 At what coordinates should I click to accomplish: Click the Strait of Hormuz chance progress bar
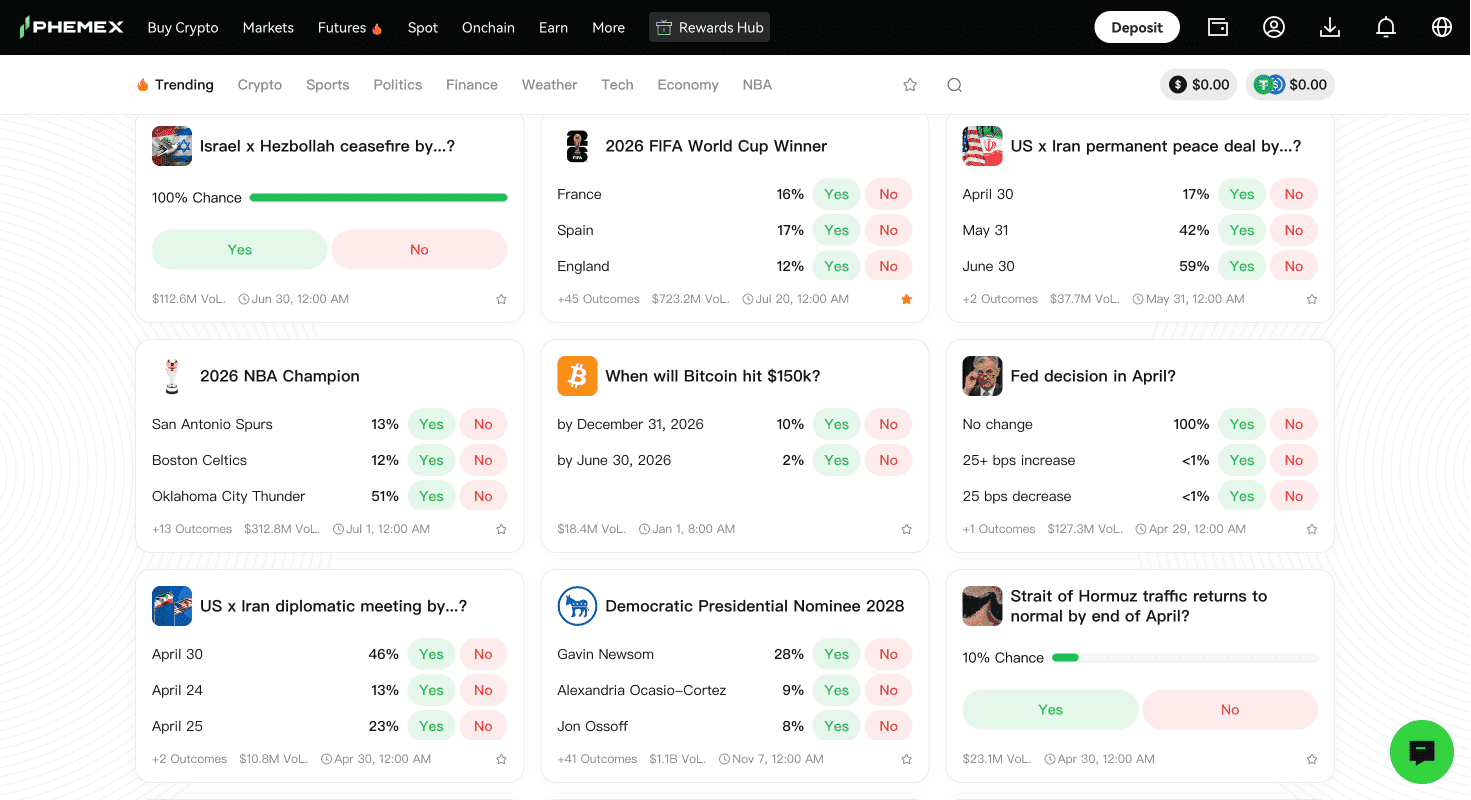[x=1184, y=658]
